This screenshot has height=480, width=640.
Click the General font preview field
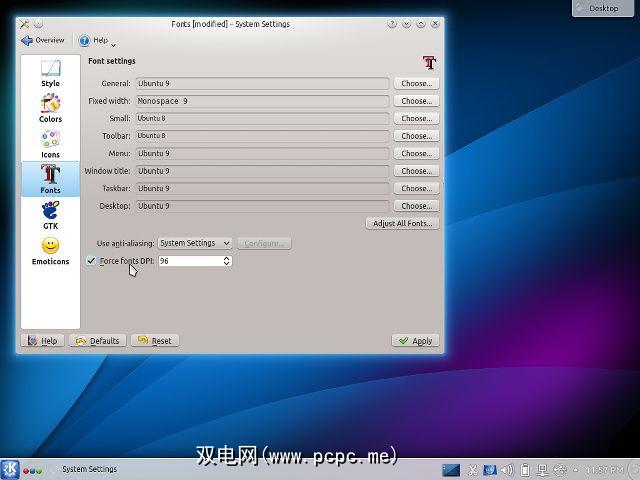click(x=262, y=83)
